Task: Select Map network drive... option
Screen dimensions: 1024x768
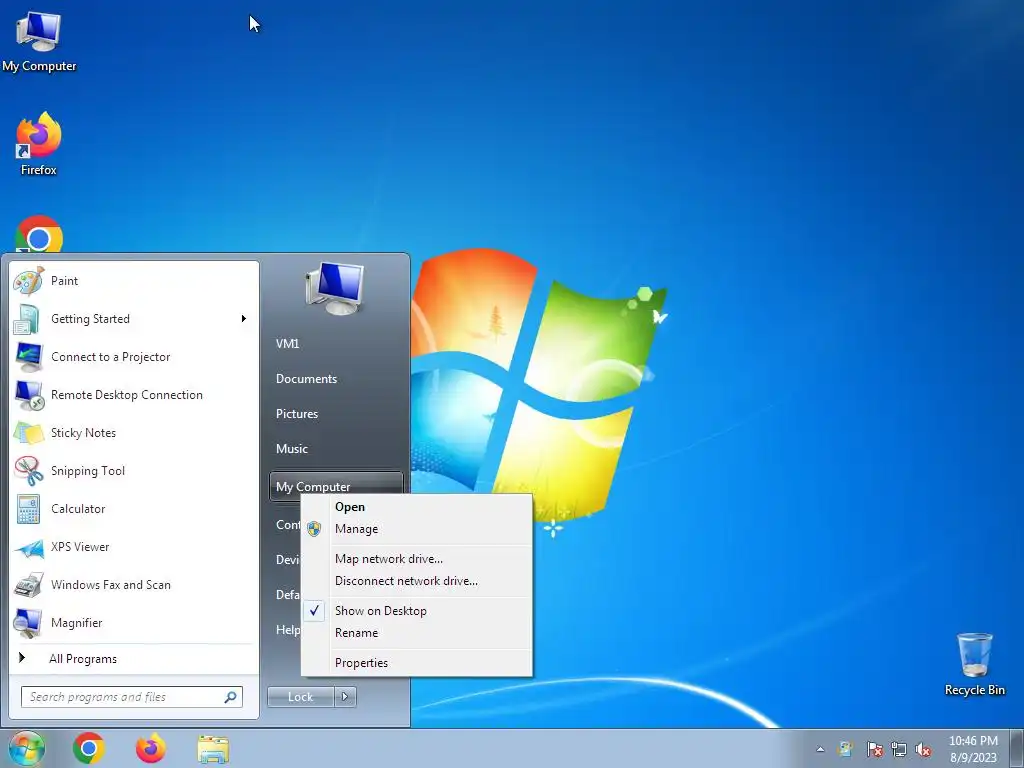Action: [417, 559]
